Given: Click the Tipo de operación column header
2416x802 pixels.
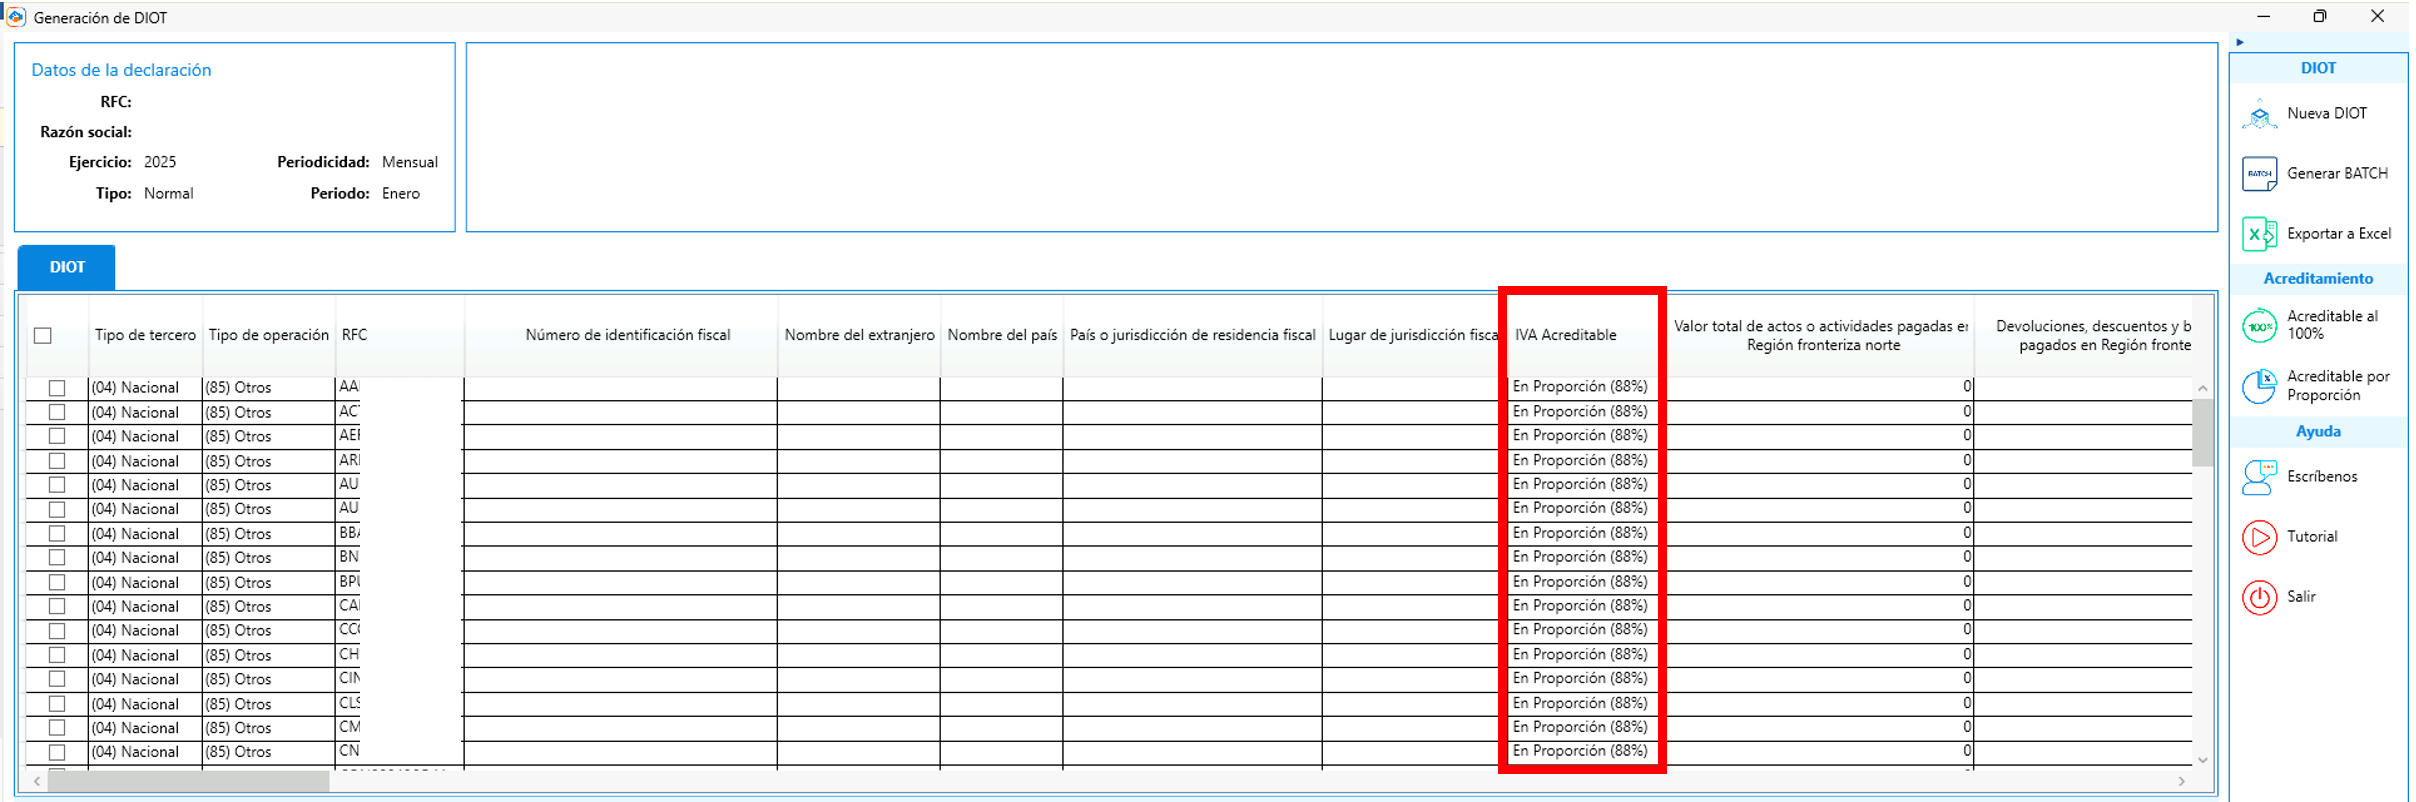Looking at the screenshot, I should 268,335.
